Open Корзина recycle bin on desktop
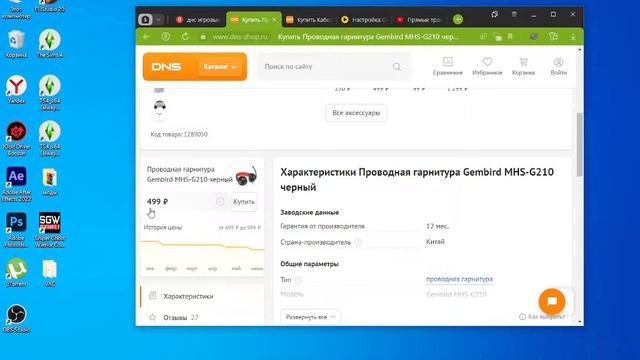The image size is (640, 360). [16, 43]
